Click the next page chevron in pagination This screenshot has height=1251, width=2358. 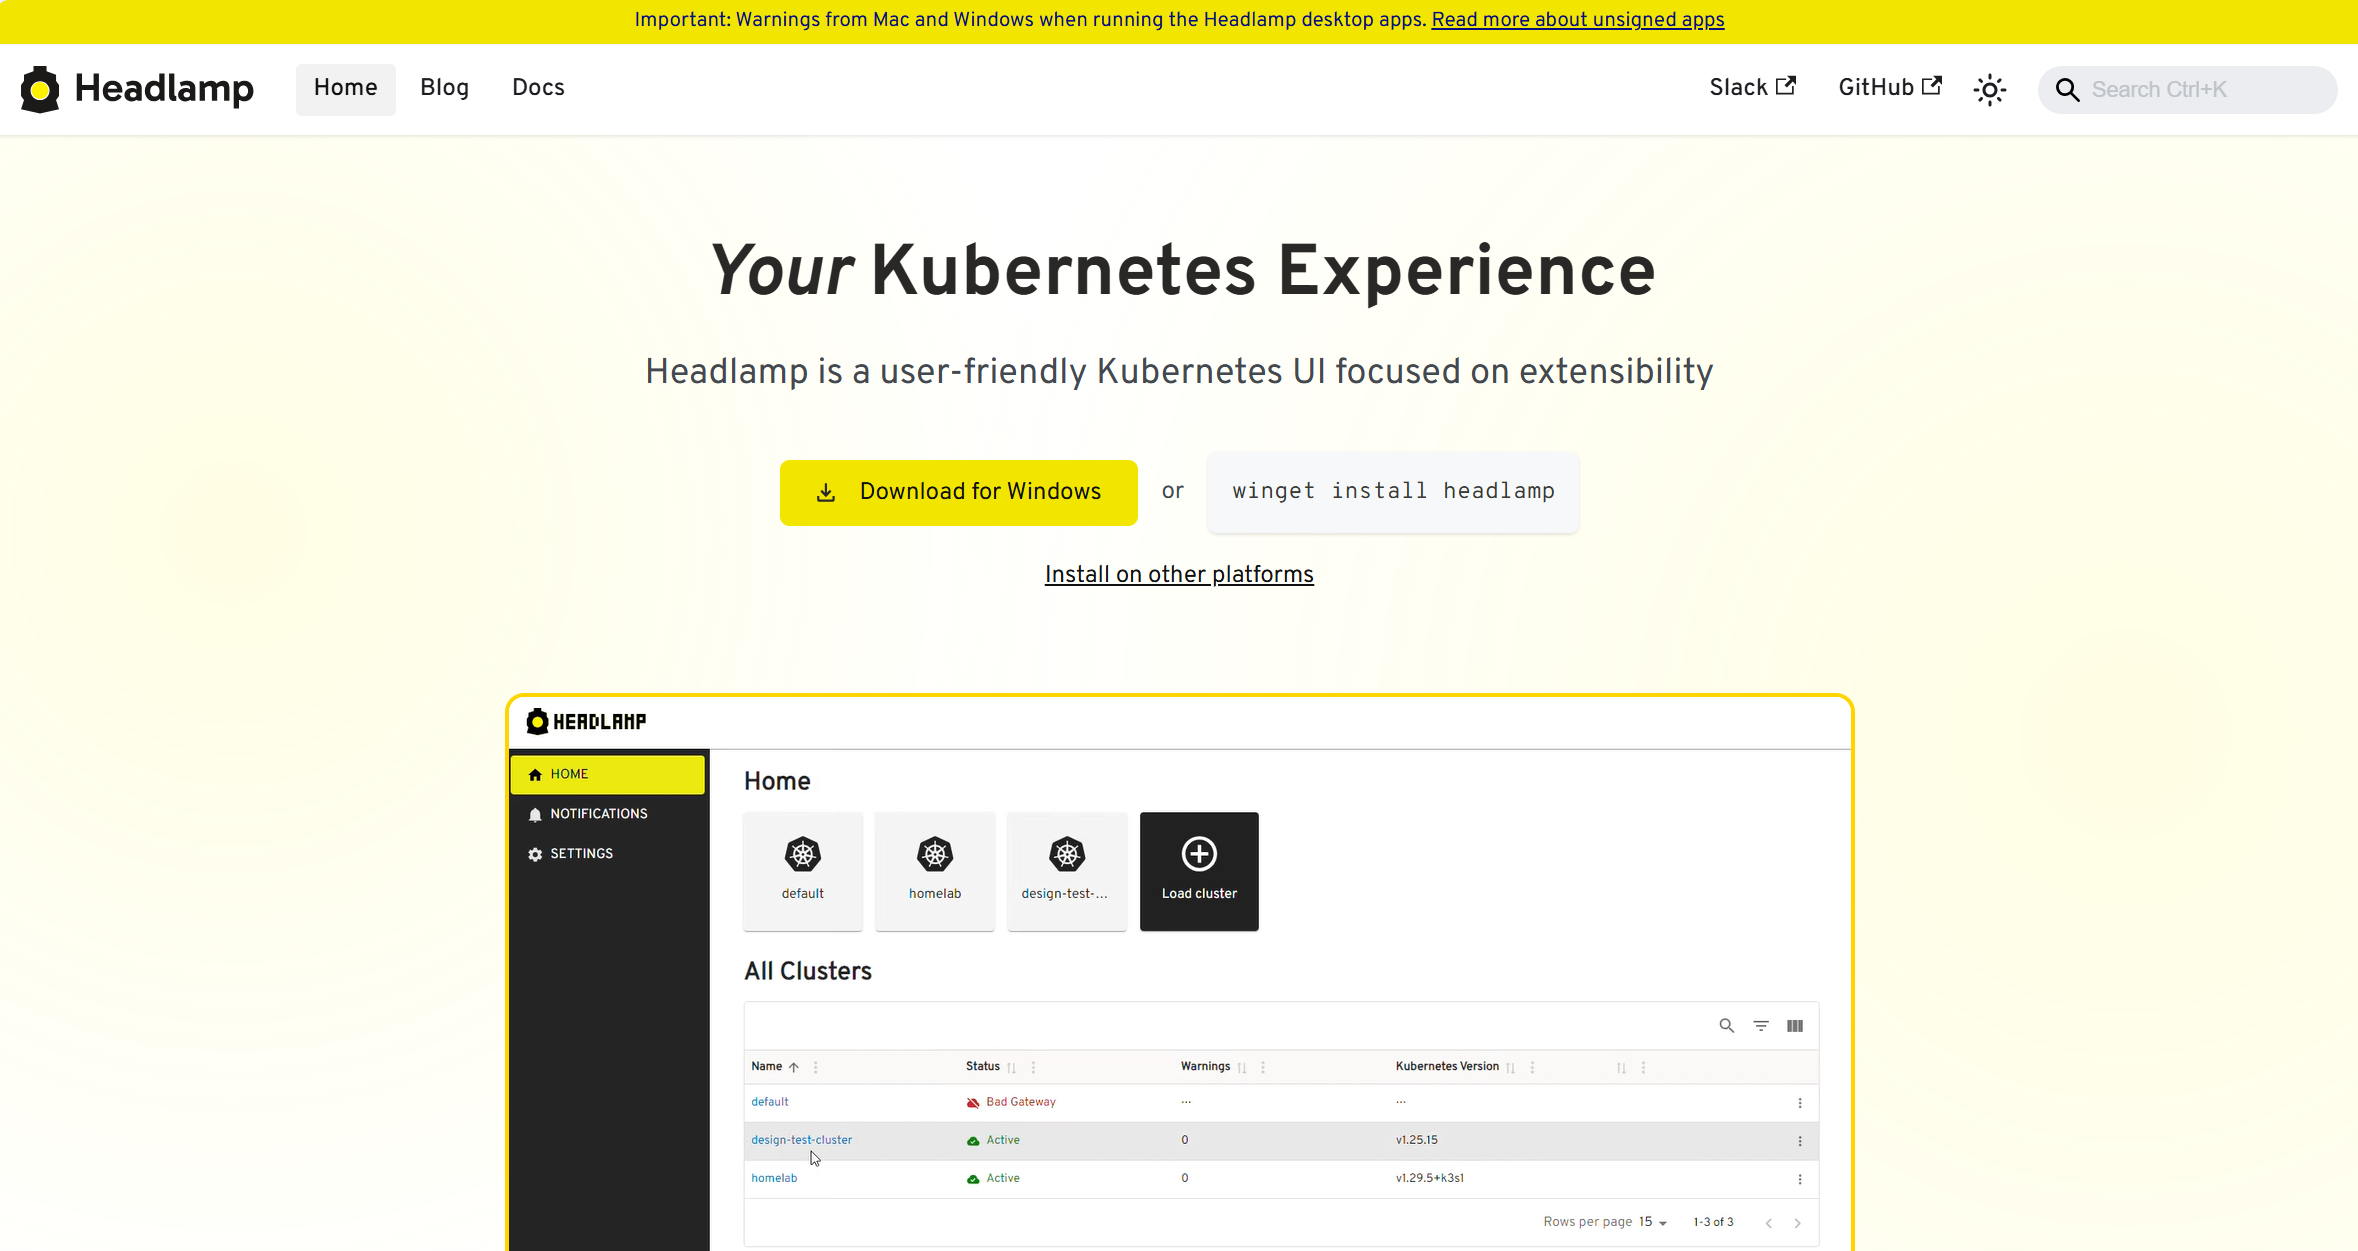[x=1797, y=1223]
